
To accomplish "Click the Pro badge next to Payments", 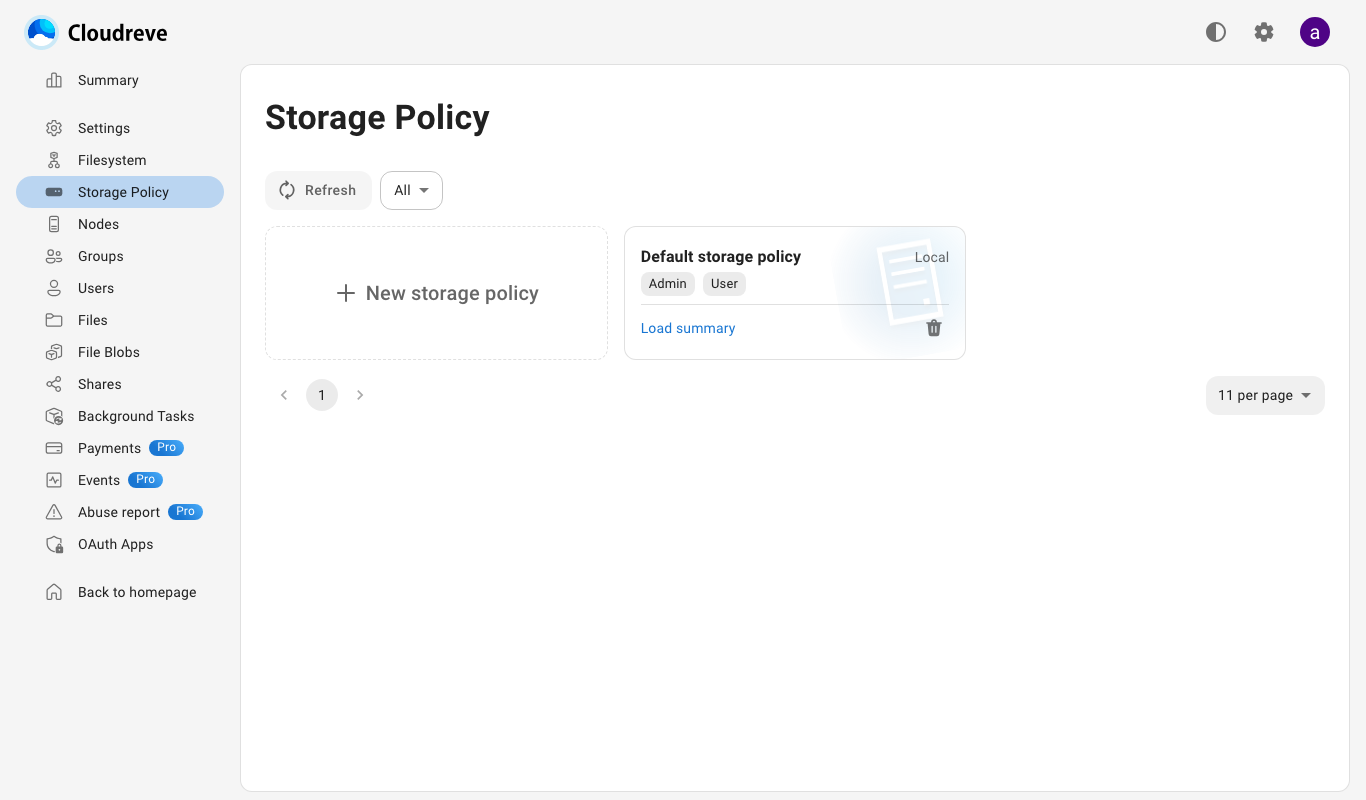I will click(167, 447).
